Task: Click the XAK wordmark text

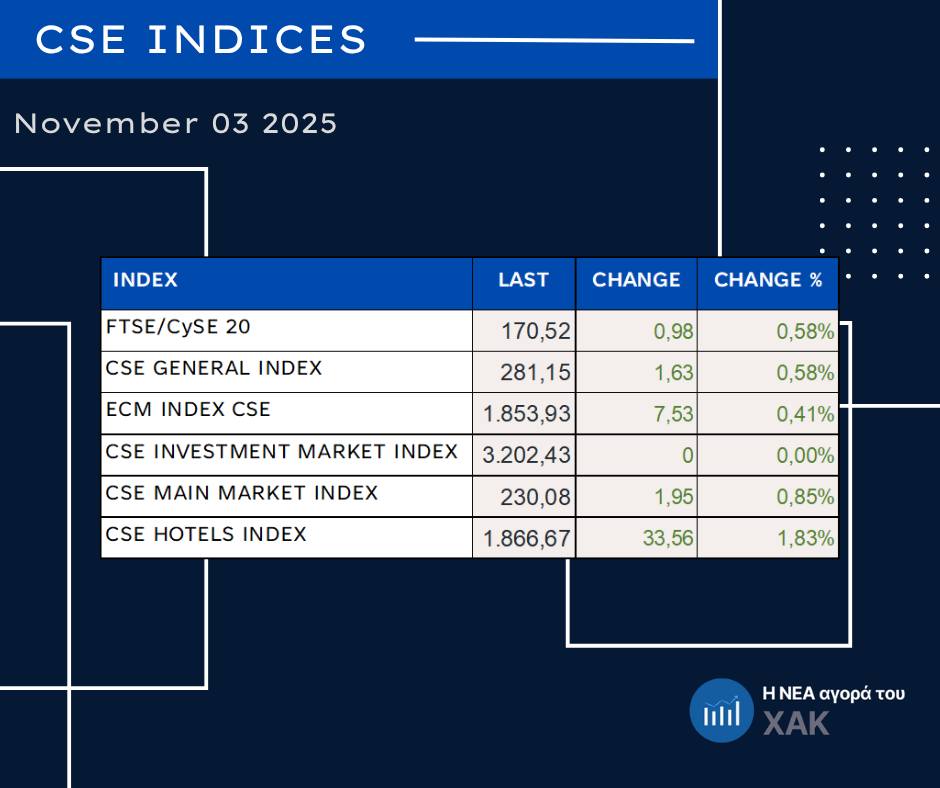Action: tap(797, 724)
